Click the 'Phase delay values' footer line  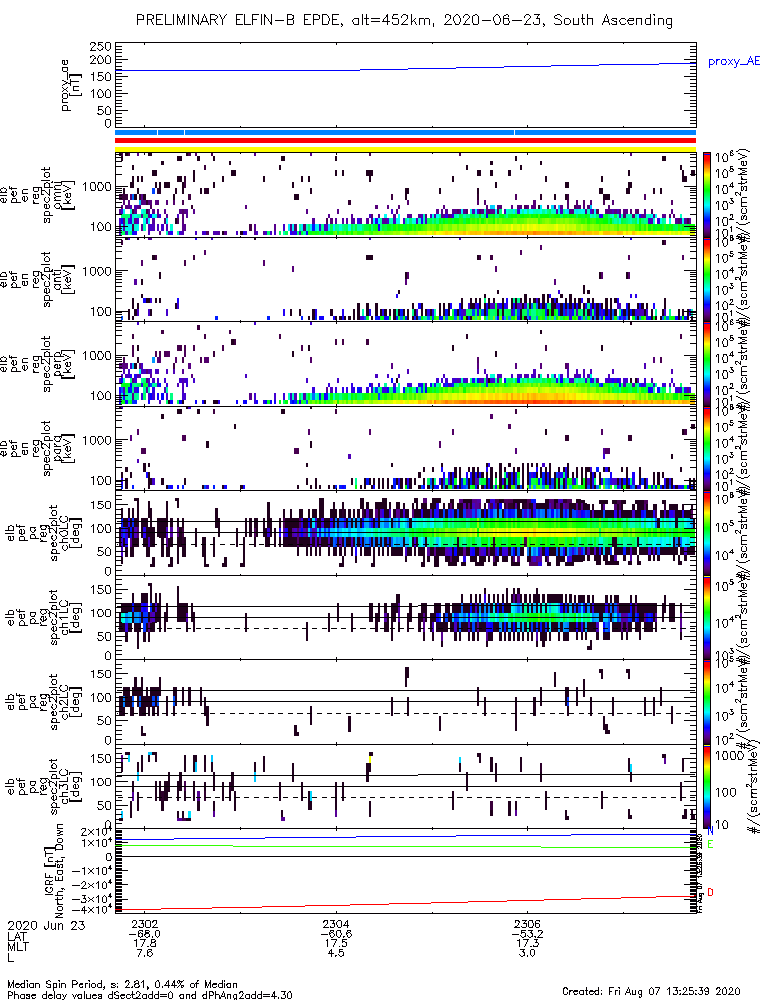(150, 994)
